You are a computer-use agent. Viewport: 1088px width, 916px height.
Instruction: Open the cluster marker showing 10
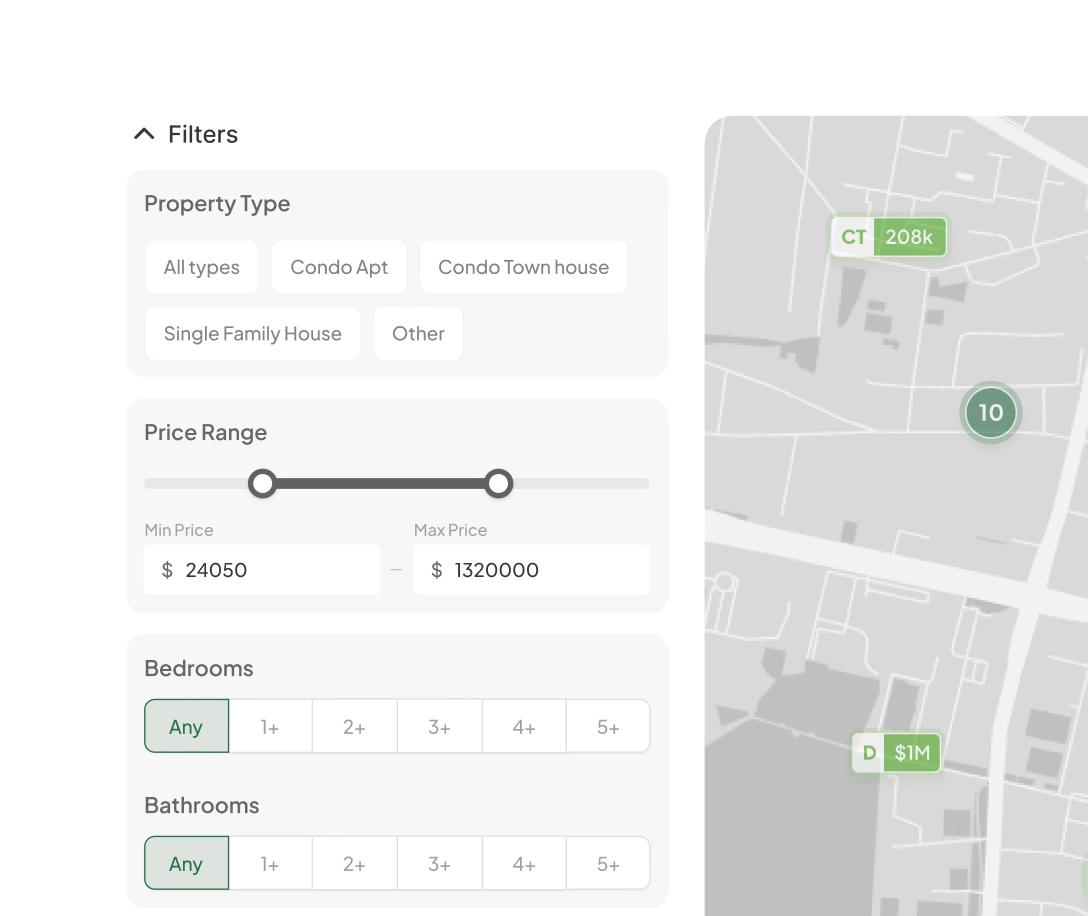[x=989, y=412]
